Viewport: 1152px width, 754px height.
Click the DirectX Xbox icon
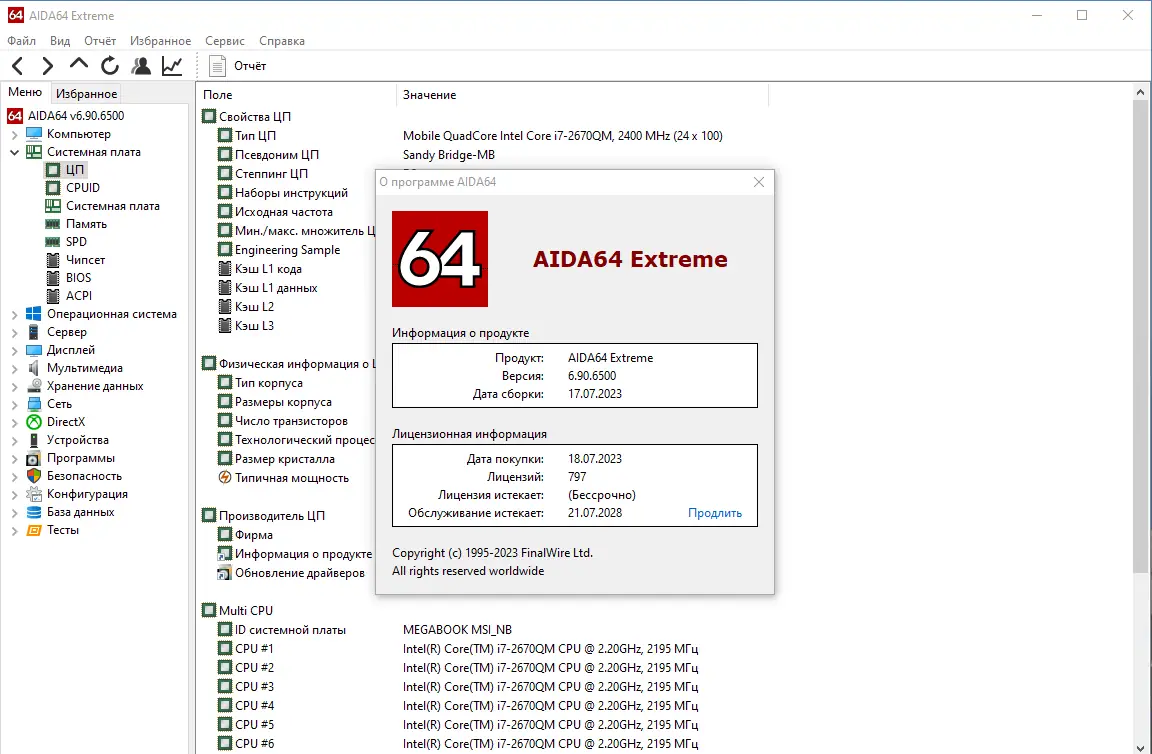[x=34, y=422]
